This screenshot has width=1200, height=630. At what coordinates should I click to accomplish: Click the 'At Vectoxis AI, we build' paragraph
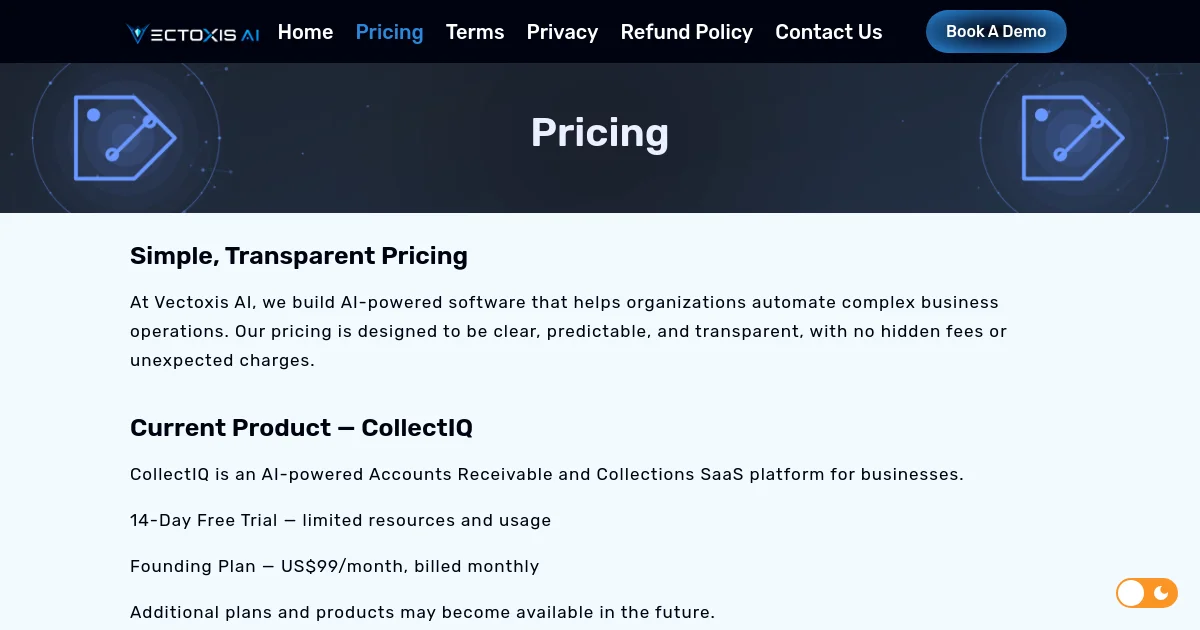[x=569, y=331]
